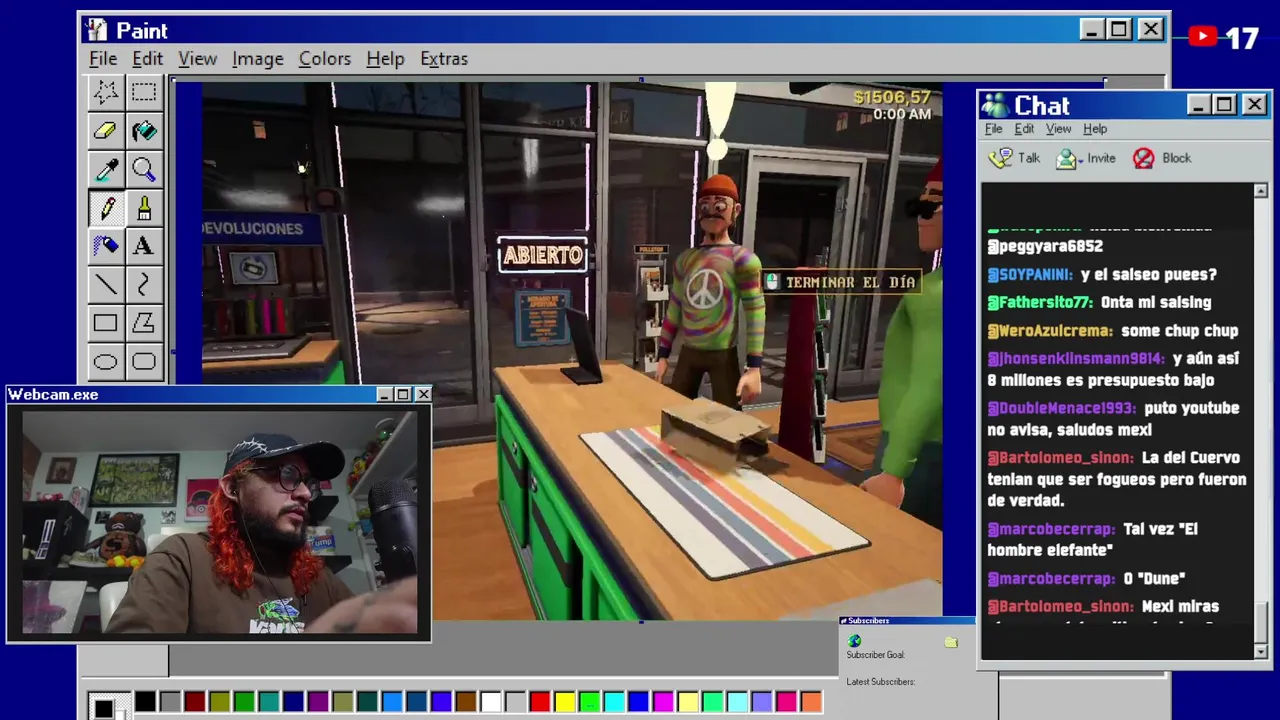Pick the red color swatch
This screenshot has height=720, width=1280.
pos(539,702)
